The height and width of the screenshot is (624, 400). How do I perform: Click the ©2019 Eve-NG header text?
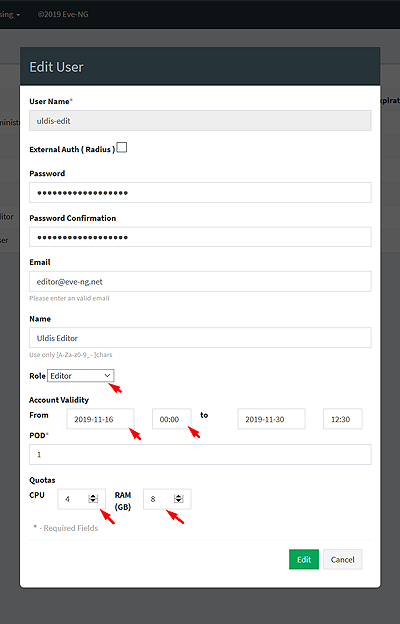63,14
